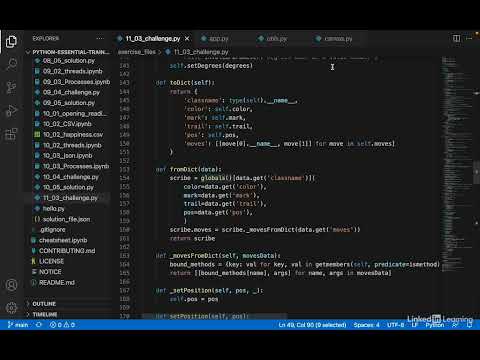
Task: Open 10_05_solution.py in Explorer
Action: [68, 187]
